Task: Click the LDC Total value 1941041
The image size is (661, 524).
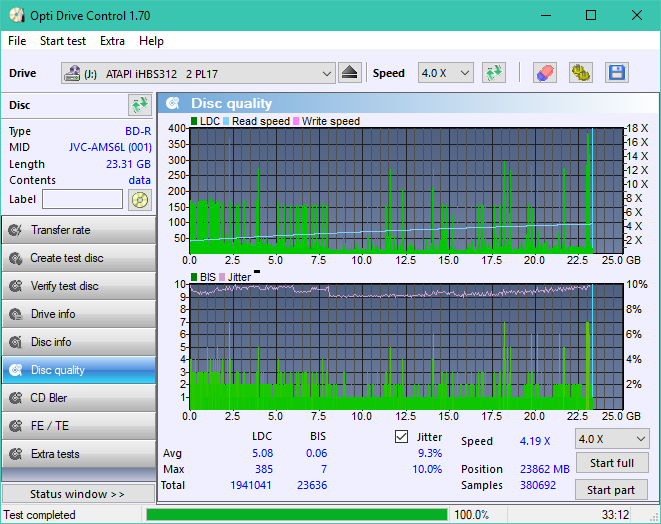Action: [x=251, y=485]
